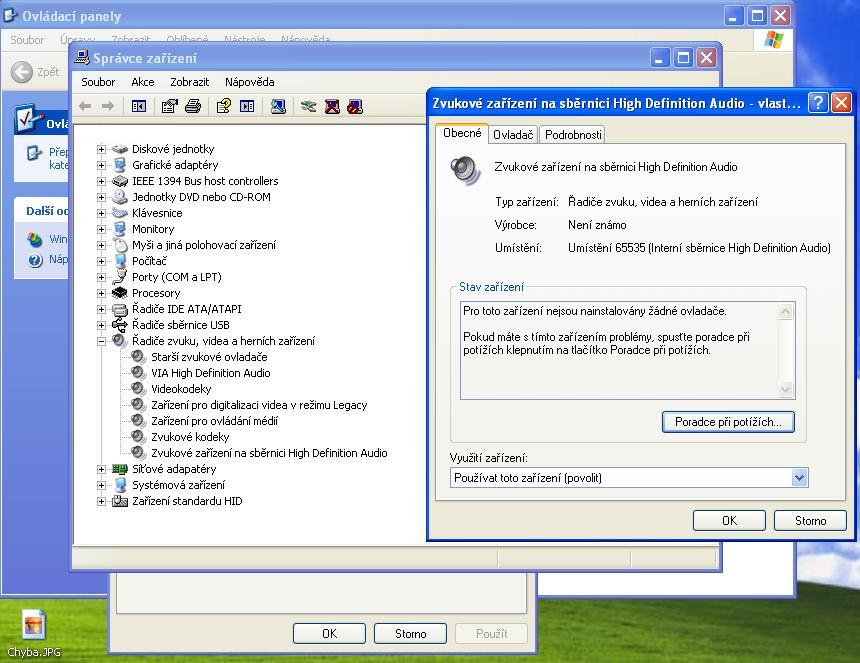Click the Uninstall device toolbar icon

332,106
